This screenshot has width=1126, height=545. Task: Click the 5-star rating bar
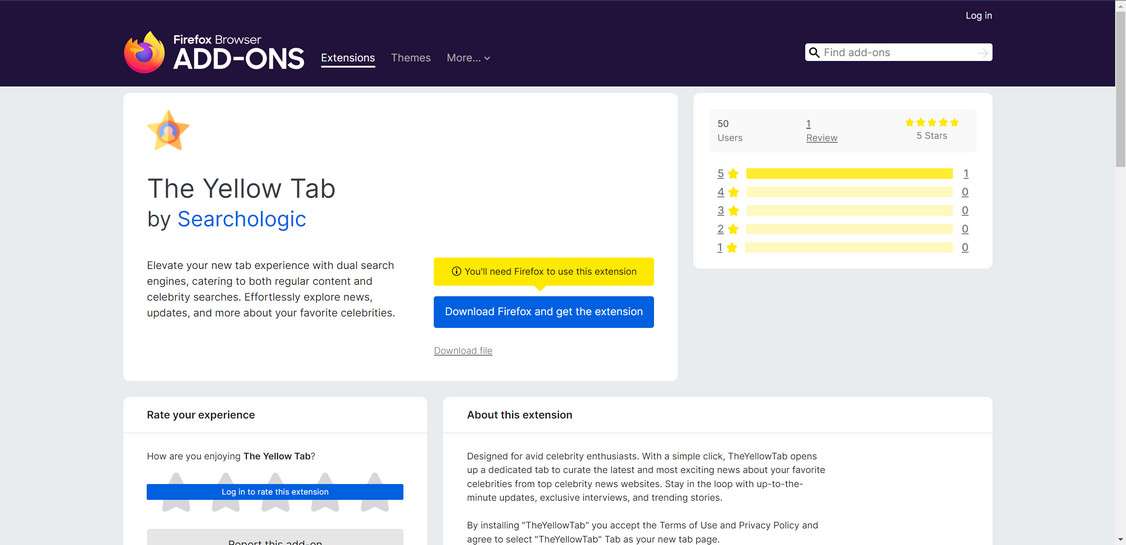point(849,174)
